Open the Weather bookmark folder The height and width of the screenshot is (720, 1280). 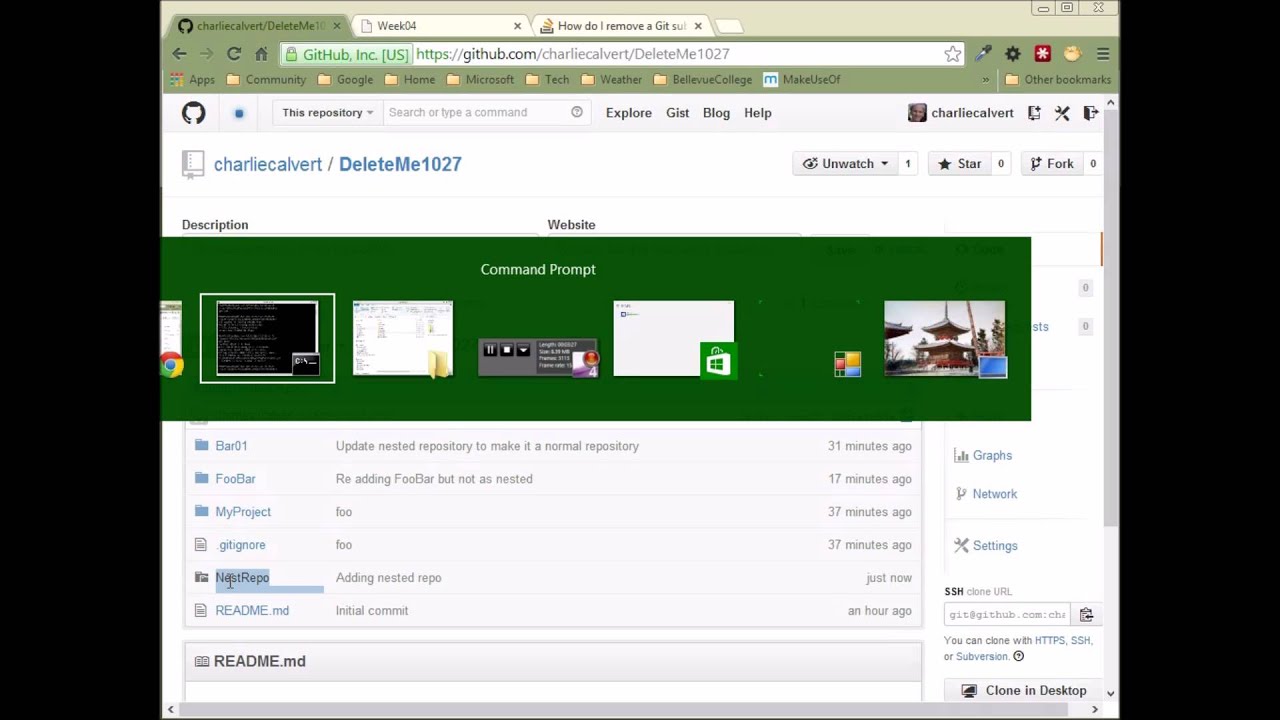610,80
